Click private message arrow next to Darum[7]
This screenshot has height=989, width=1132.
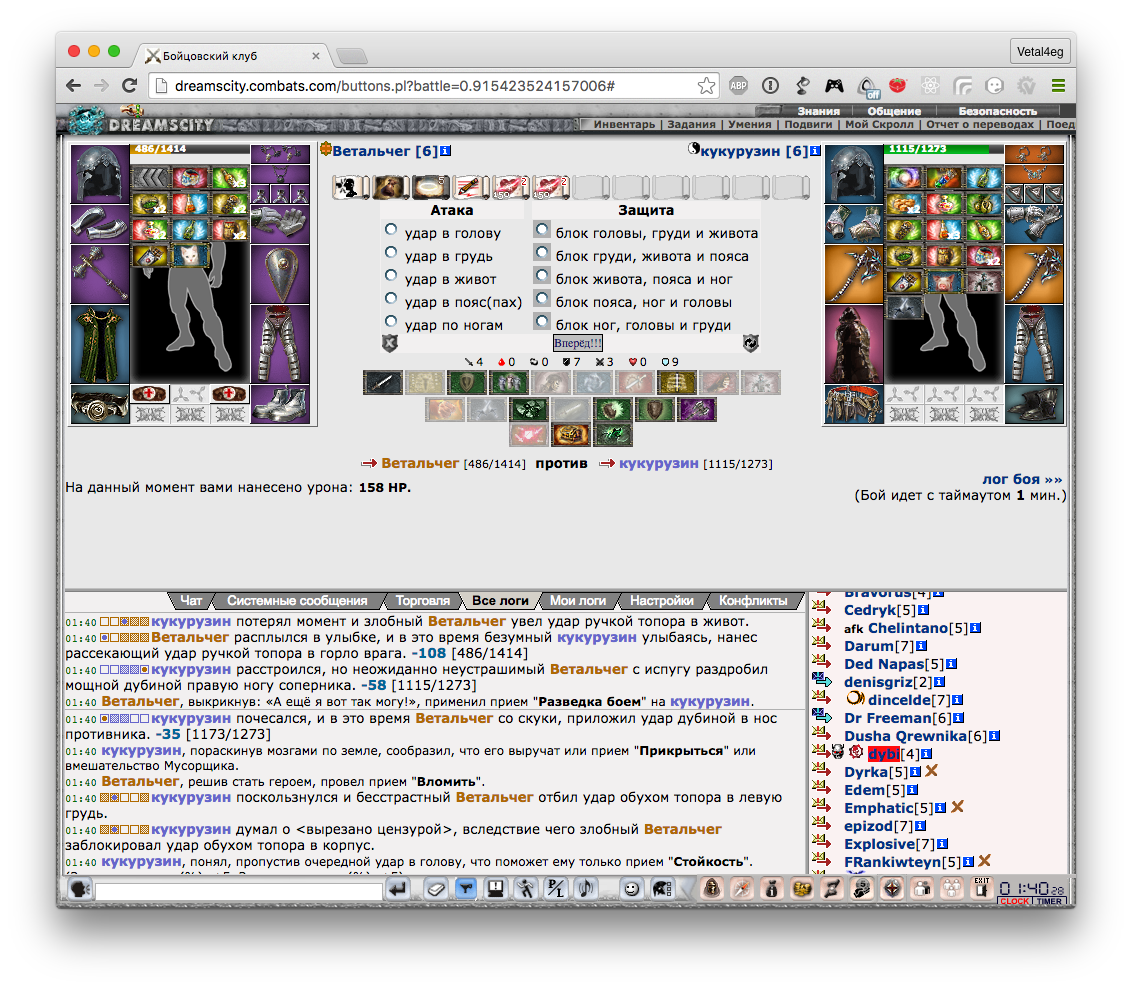(x=821, y=643)
